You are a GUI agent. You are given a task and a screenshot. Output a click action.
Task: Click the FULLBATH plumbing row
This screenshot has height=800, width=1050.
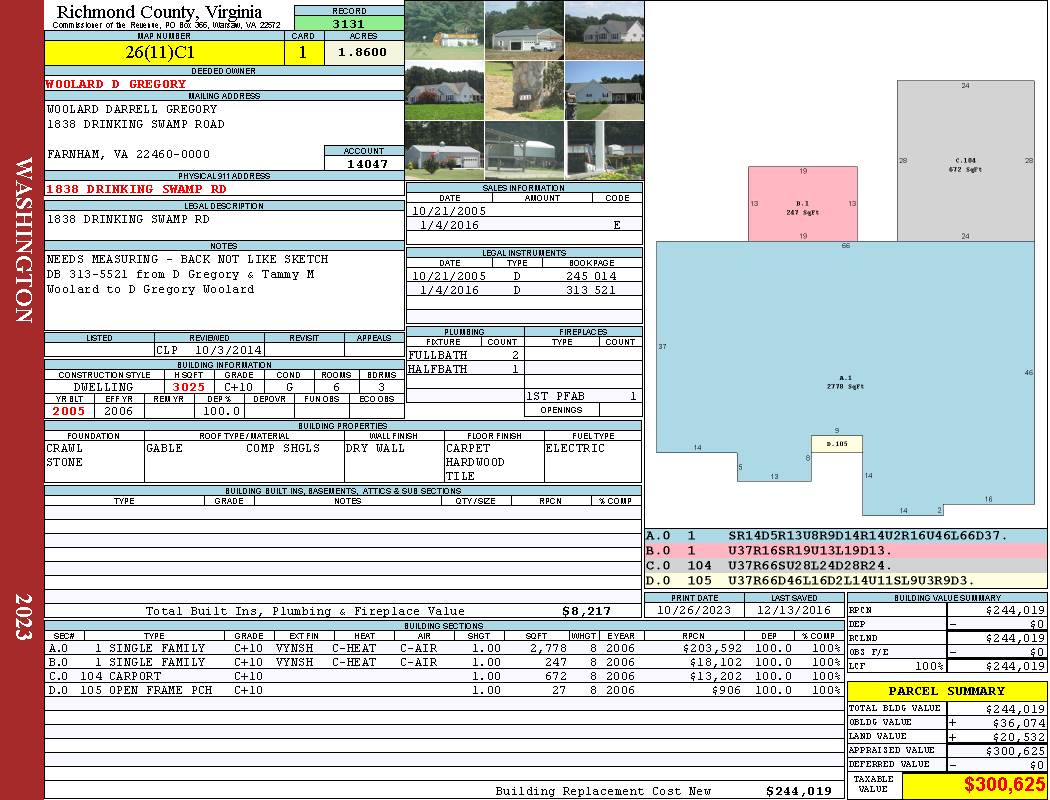pyautogui.click(x=465, y=355)
